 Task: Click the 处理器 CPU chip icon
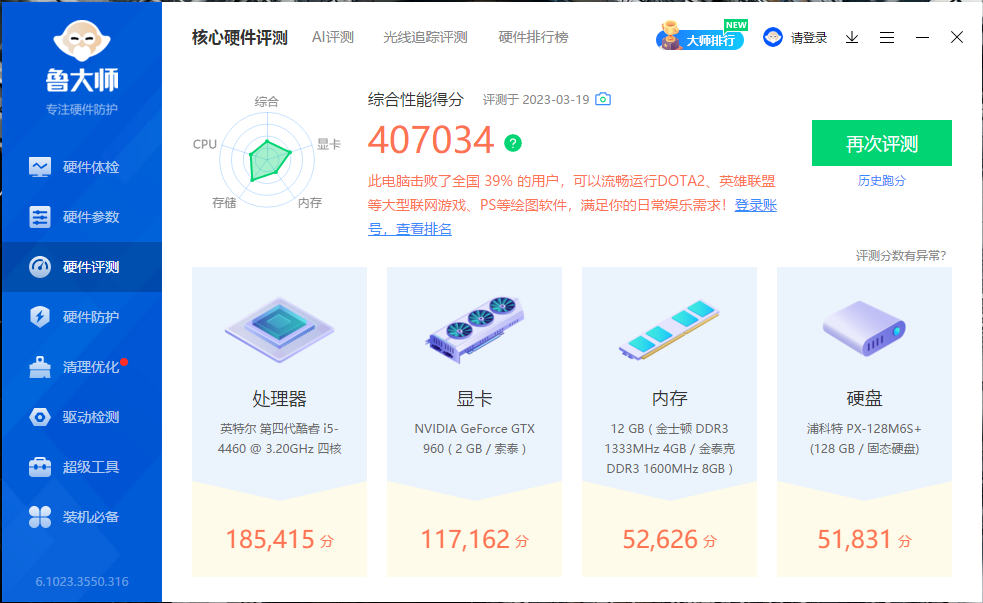[280, 329]
